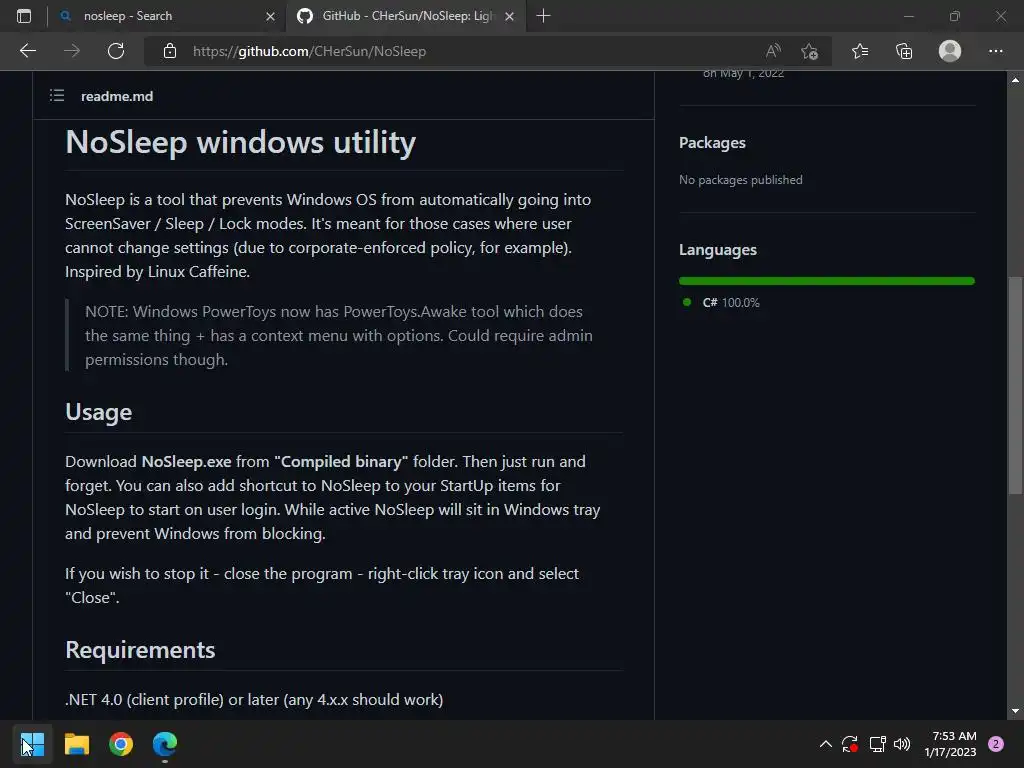1024x768 pixels.
Task: Click the Microsoft Edge taskbar icon
Action: pos(165,744)
